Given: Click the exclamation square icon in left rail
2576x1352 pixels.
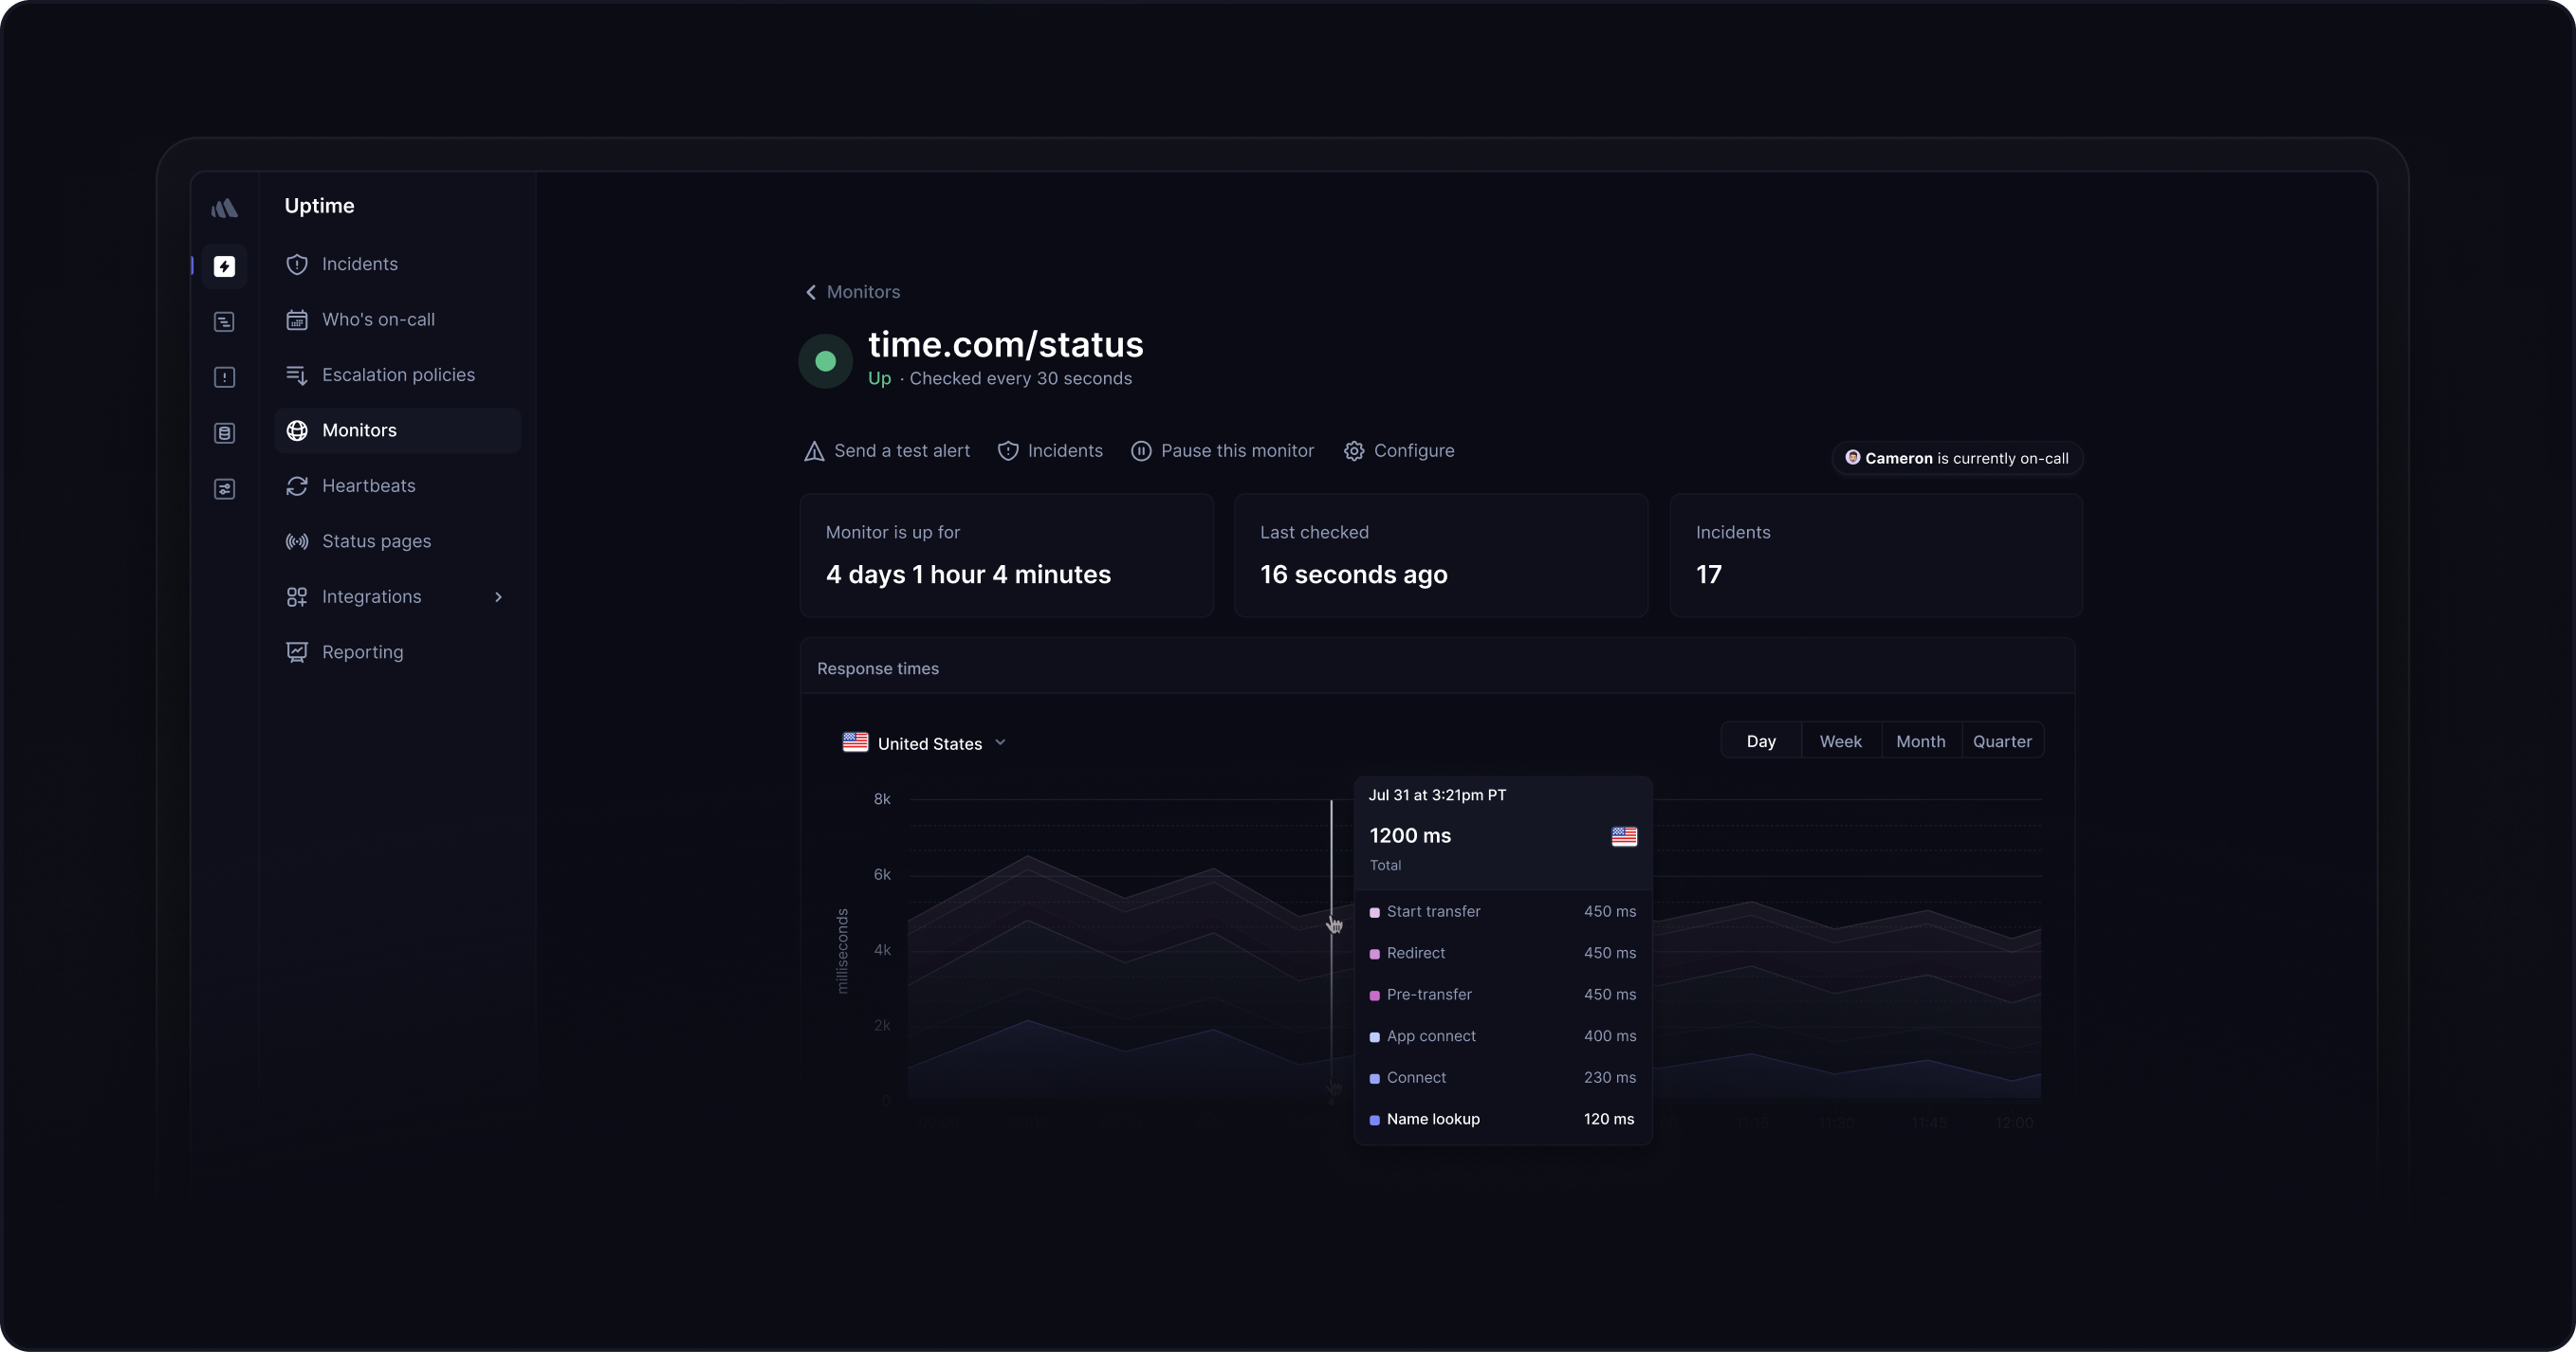Looking at the screenshot, I should 224,377.
